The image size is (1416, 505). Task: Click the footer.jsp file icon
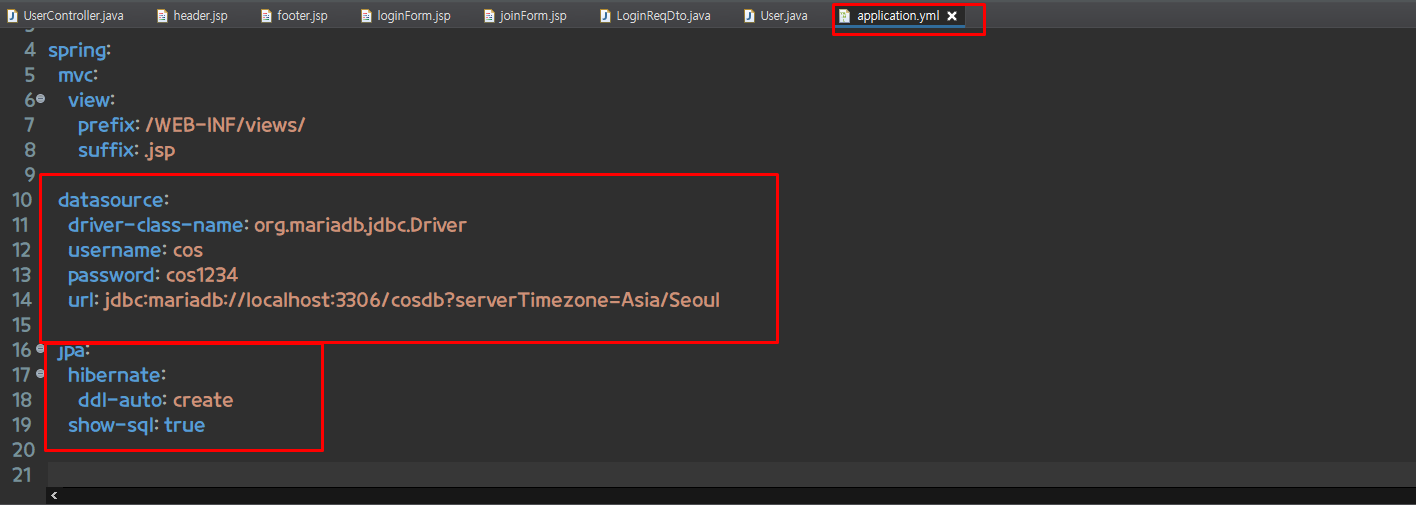click(x=266, y=16)
